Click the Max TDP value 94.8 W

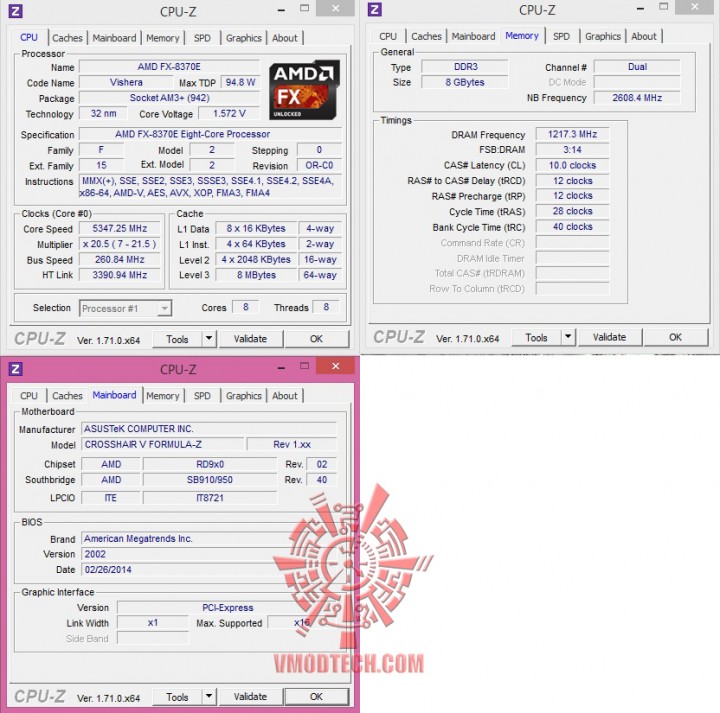point(240,82)
